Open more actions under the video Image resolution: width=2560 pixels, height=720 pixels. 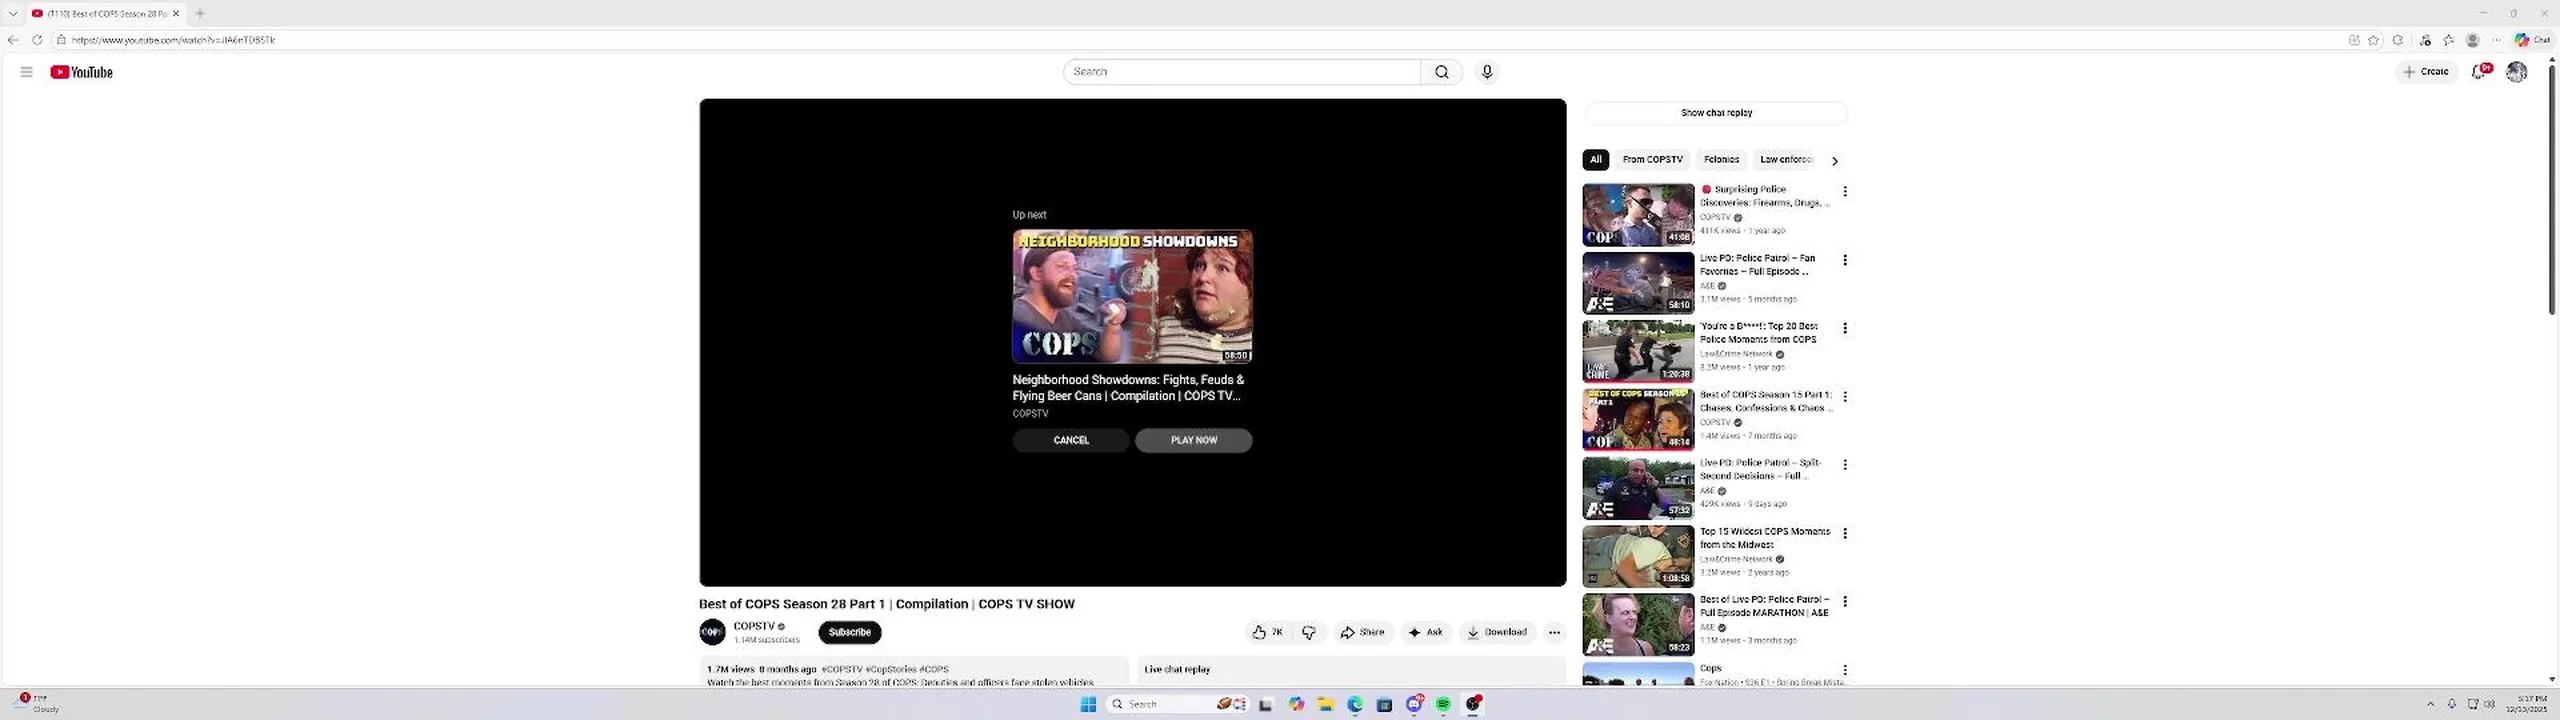click(x=1554, y=632)
